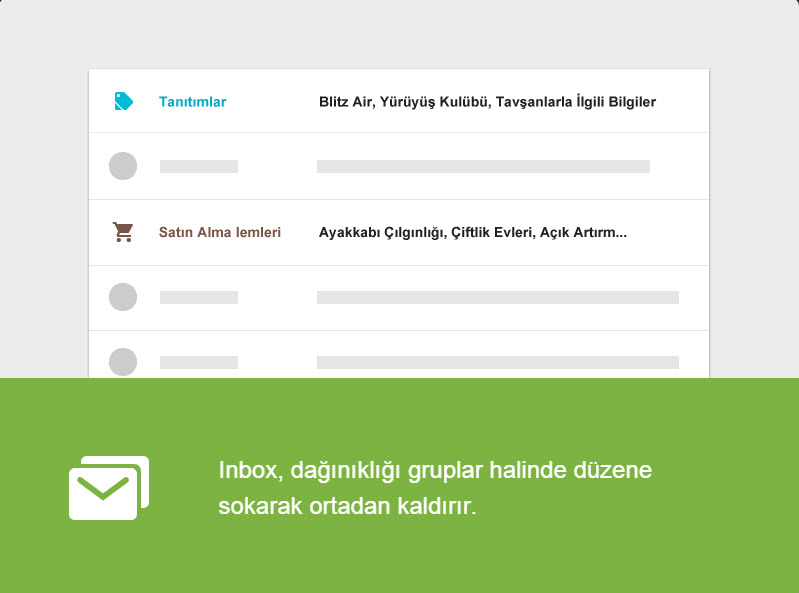This screenshot has height=593, width=799.
Task: Click the avatar circle partly hidden by green banner
Action: click(123, 362)
